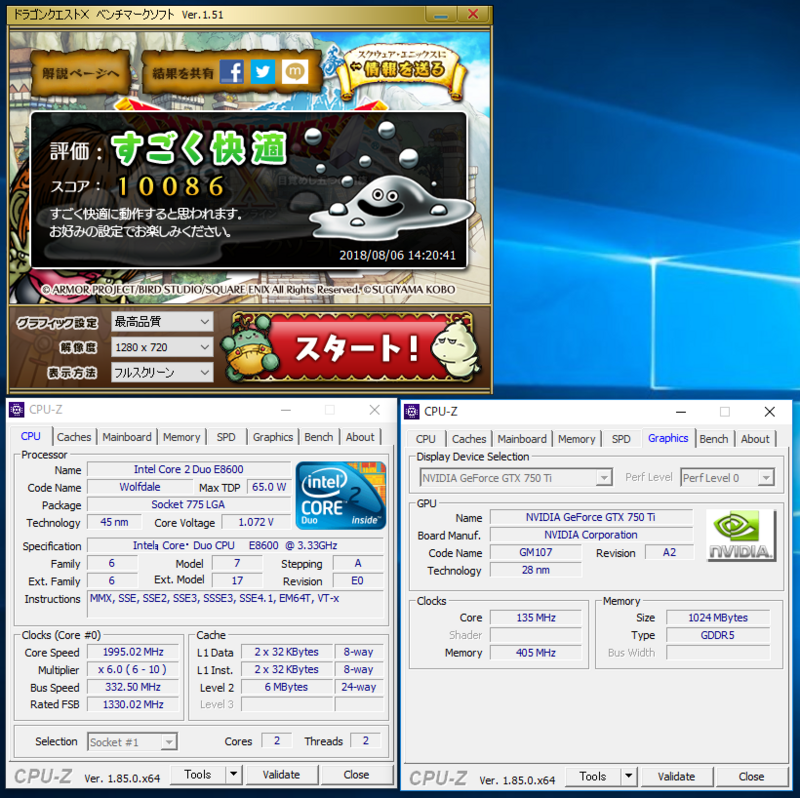The image size is (800, 798).
Task: Open the グラフィック設定 quality dropdown
Action: click(161, 321)
